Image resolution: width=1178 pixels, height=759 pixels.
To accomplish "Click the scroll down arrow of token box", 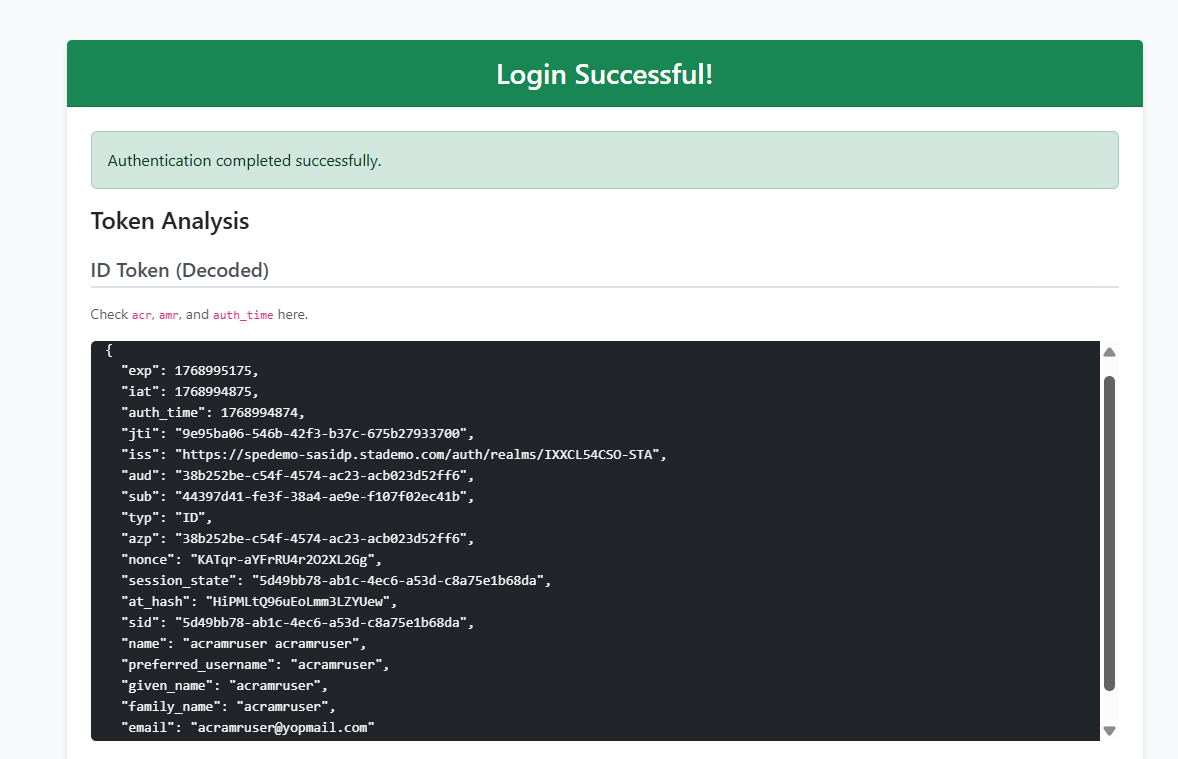I will coord(1109,731).
